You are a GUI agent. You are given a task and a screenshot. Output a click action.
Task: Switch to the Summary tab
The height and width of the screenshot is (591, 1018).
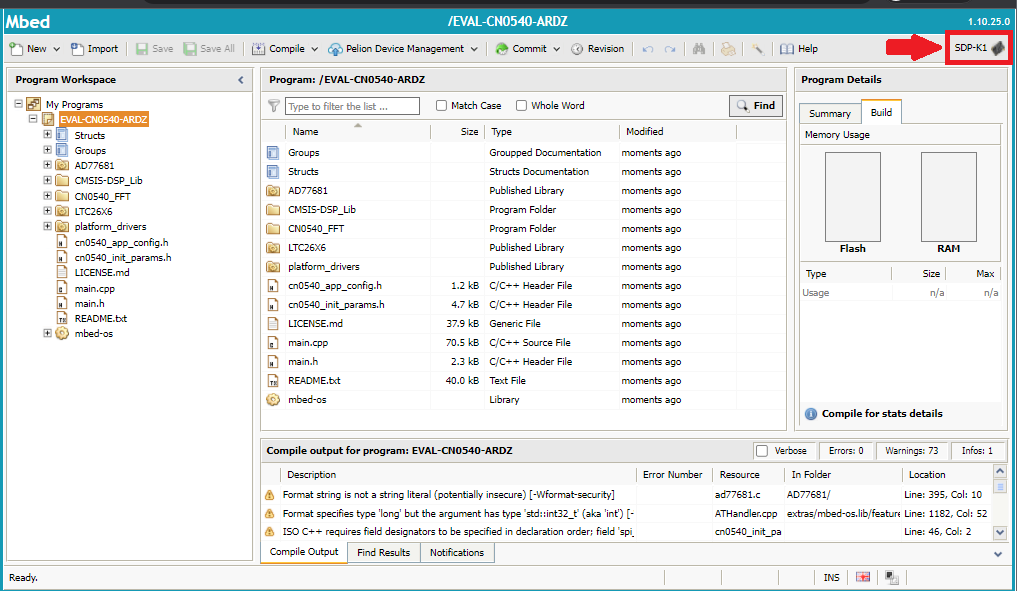tap(830, 114)
